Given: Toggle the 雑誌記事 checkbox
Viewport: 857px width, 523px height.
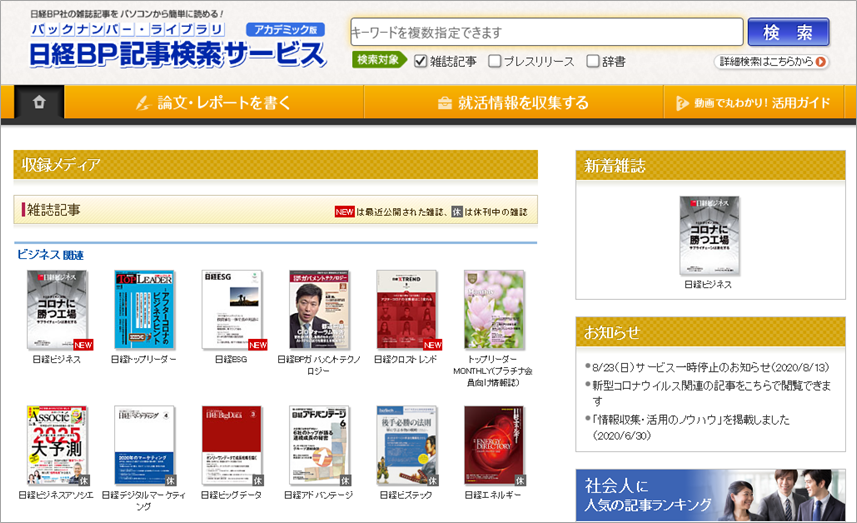Looking at the screenshot, I should [x=420, y=61].
